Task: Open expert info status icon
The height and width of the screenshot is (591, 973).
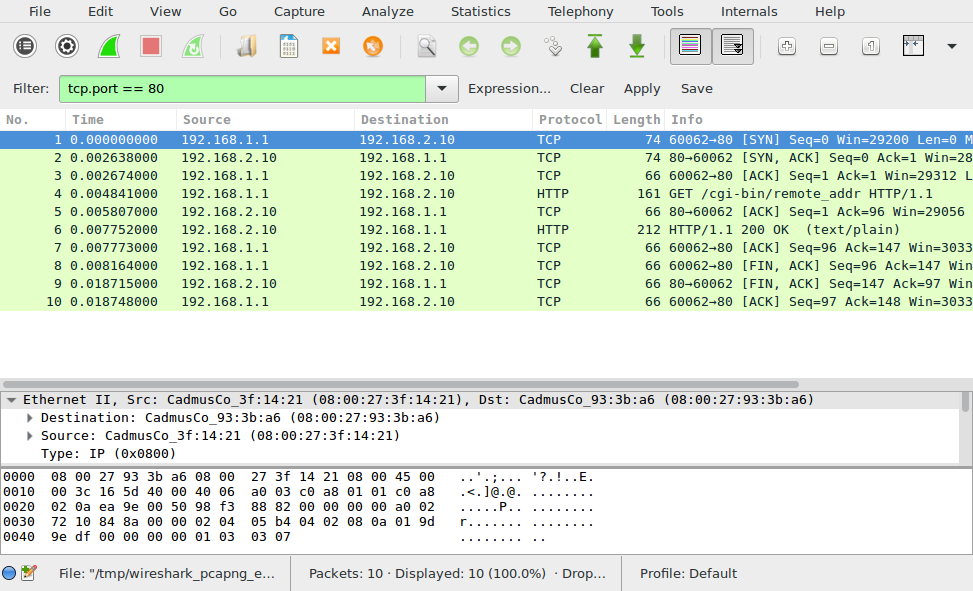Action: click(x=9, y=573)
